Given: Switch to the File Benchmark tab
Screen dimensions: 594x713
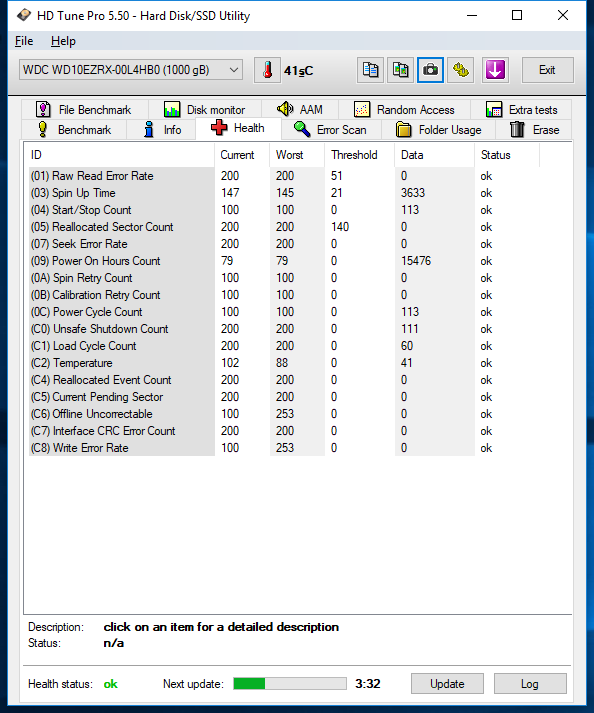Looking at the screenshot, I should pyautogui.click(x=84, y=110).
